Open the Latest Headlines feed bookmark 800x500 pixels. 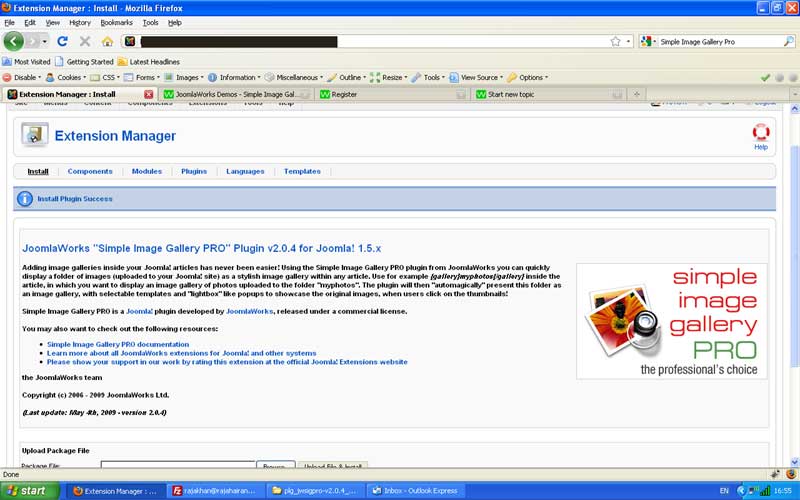coord(148,62)
